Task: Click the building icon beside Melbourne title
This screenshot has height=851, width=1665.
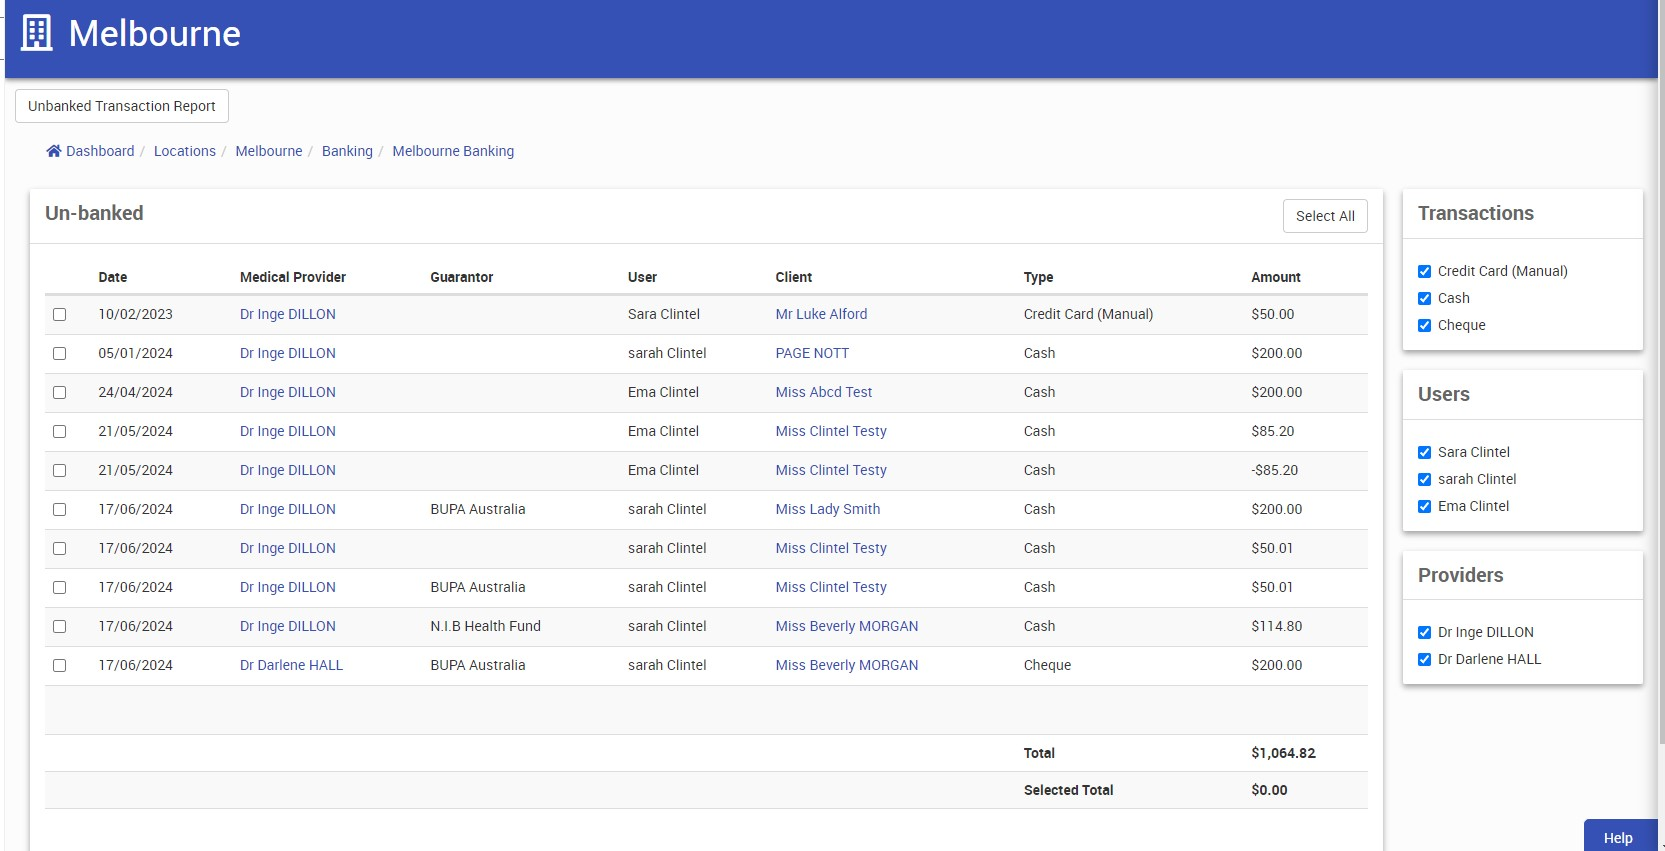Action: point(37,33)
